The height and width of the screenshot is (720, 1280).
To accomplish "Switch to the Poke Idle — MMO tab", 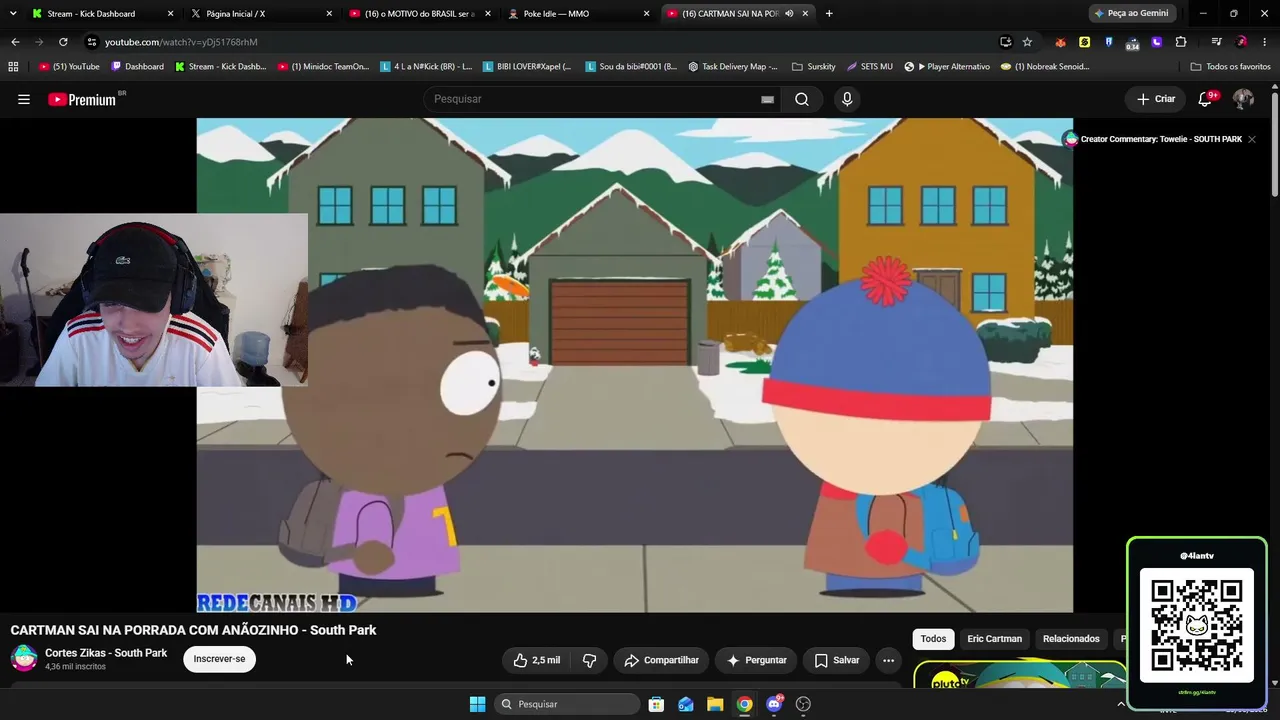I will (x=578, y=14).
